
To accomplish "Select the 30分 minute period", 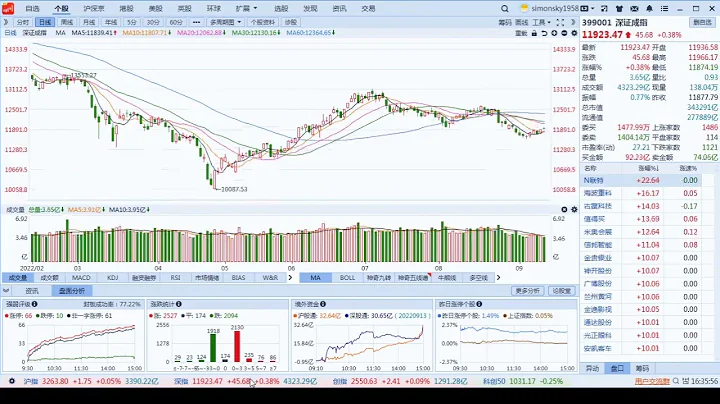I will tap(153, 22).
